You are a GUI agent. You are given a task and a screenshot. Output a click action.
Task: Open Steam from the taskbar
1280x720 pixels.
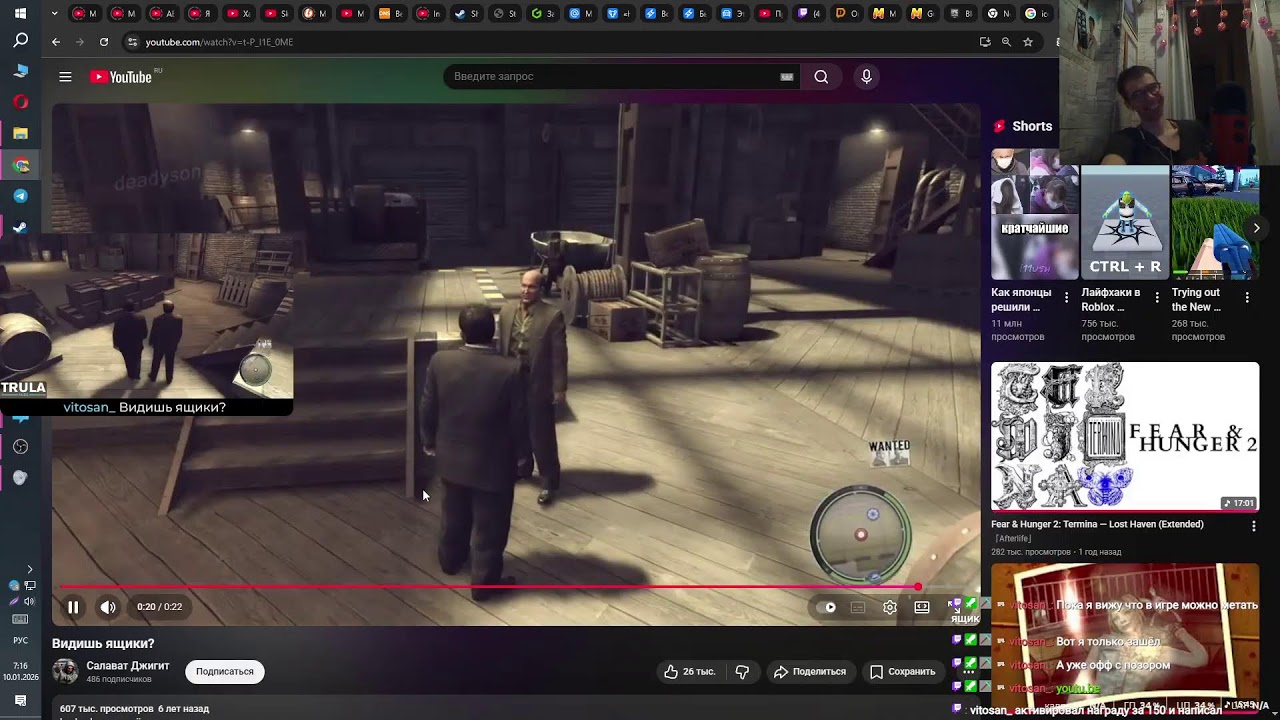click(x=20, y=227)
